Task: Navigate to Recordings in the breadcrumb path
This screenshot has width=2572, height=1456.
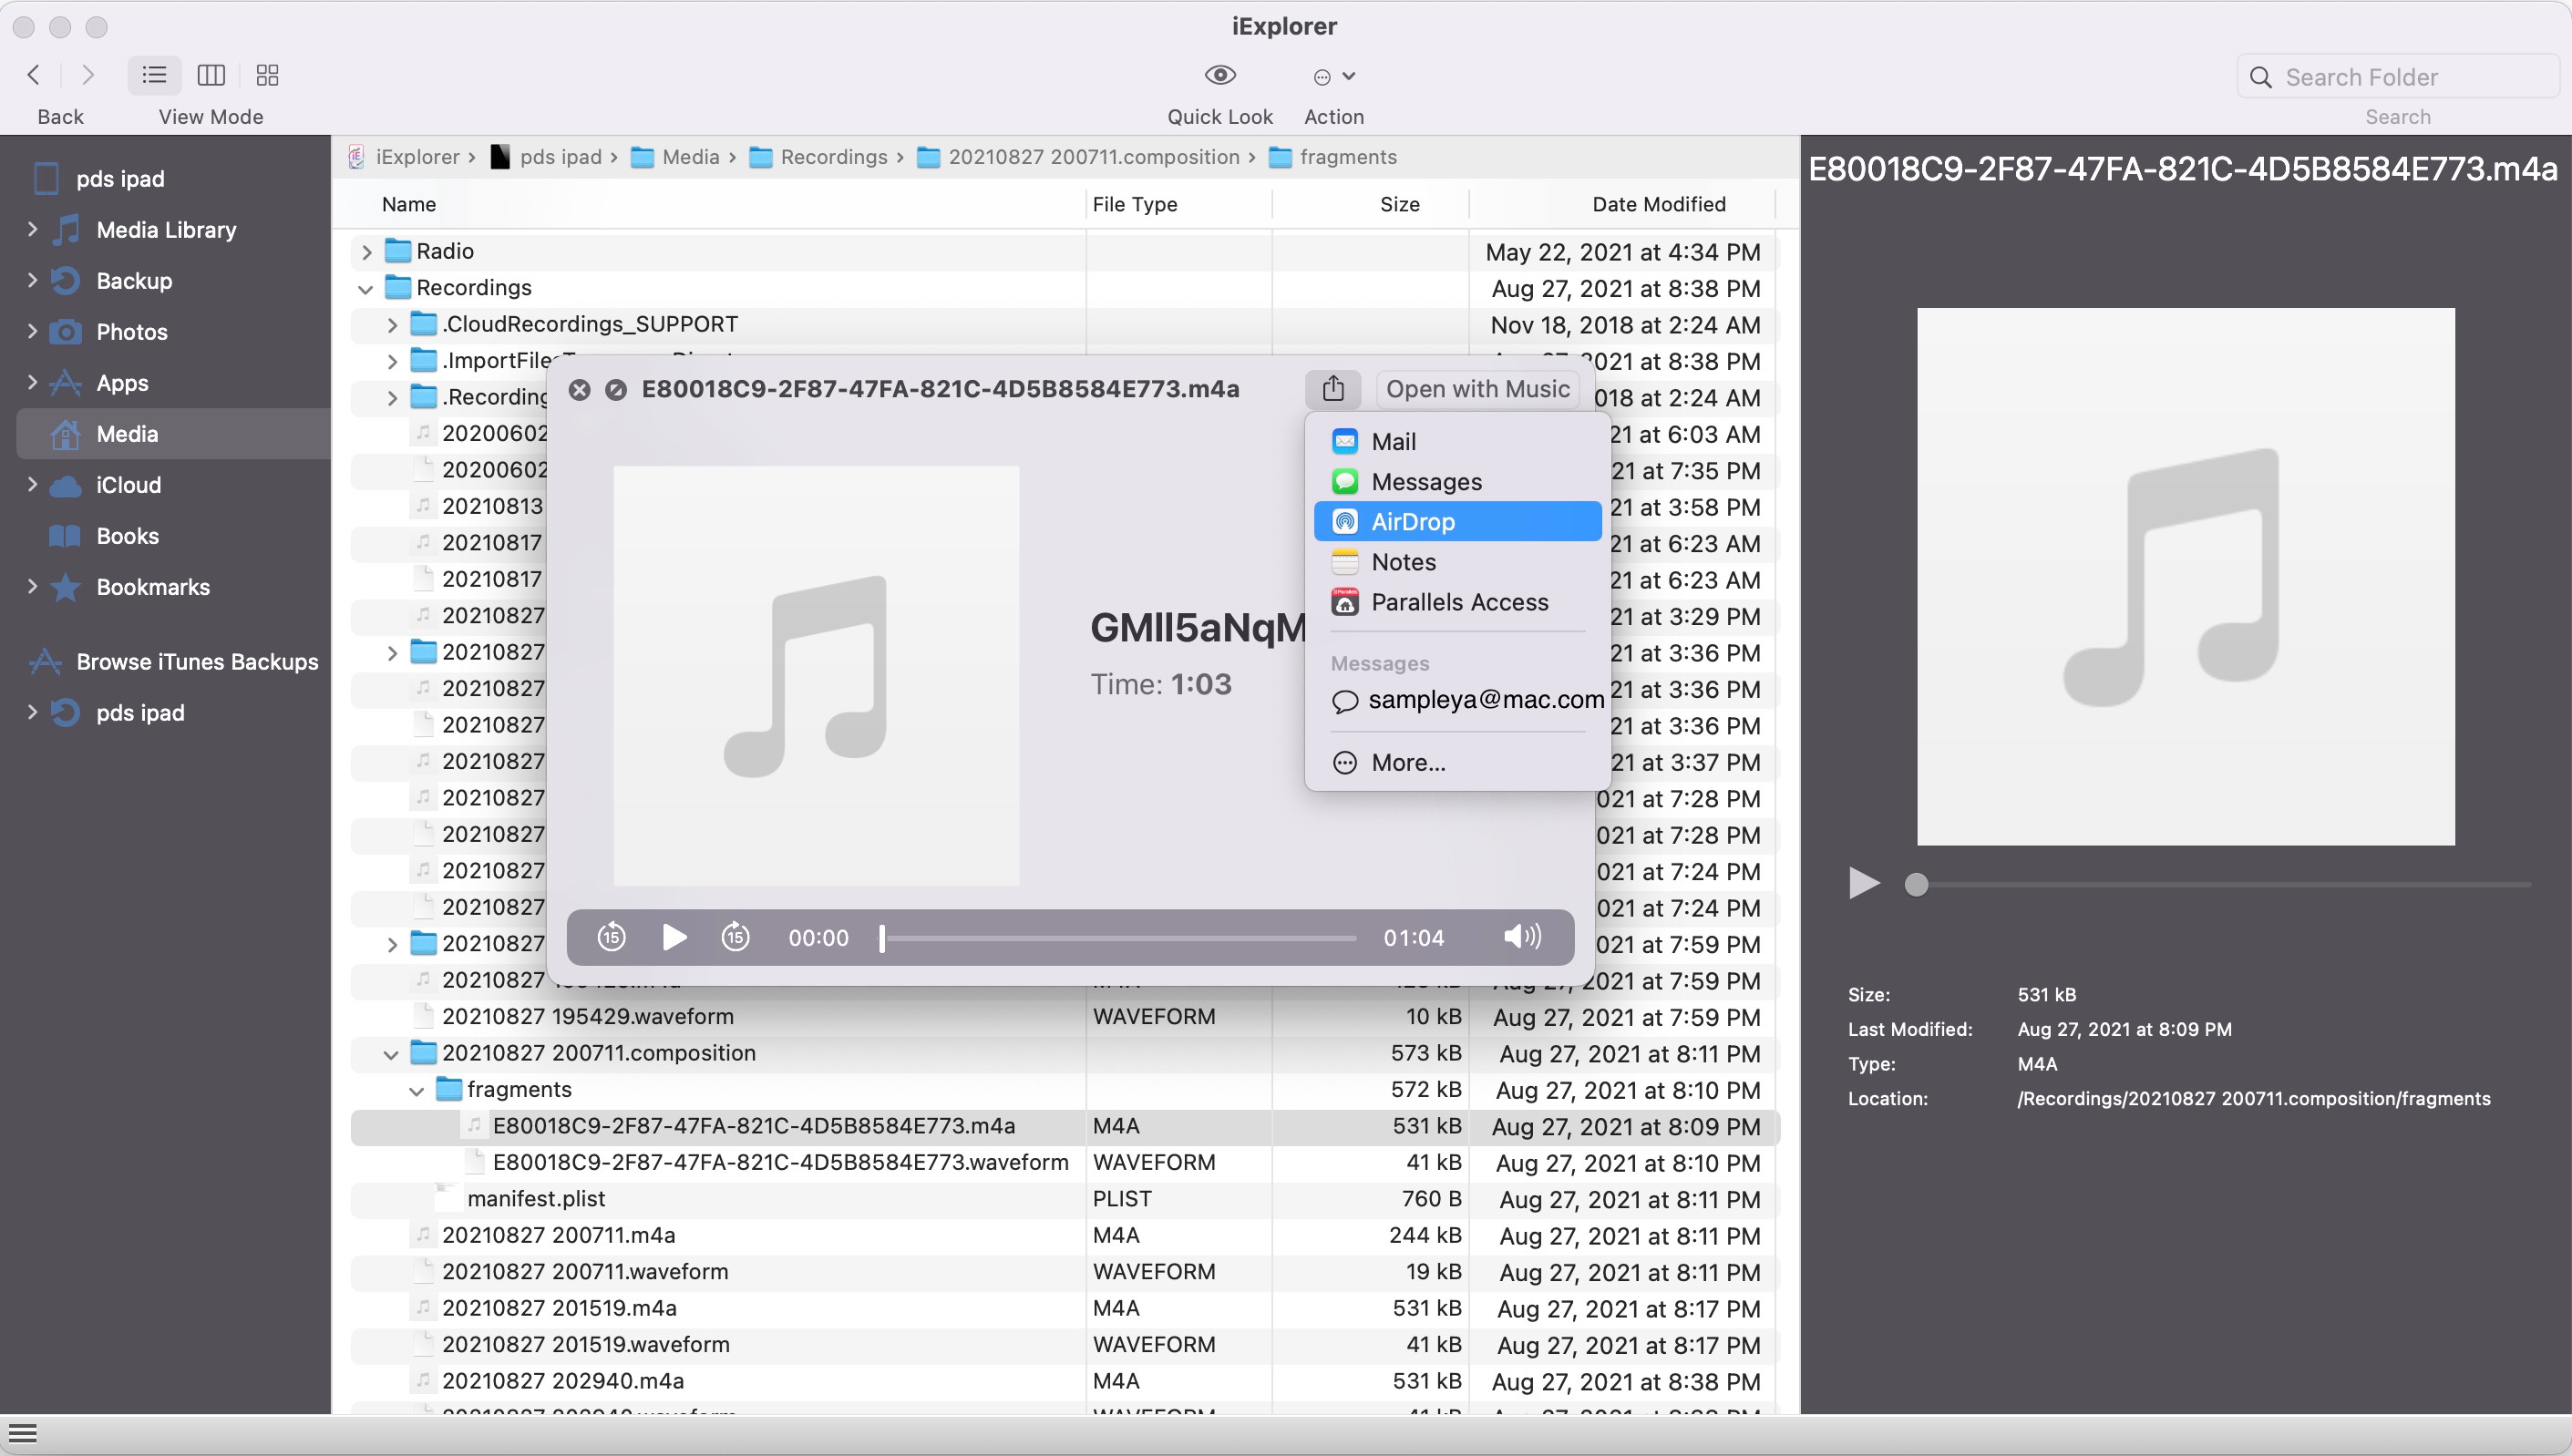Action: [x=832, y=157]
